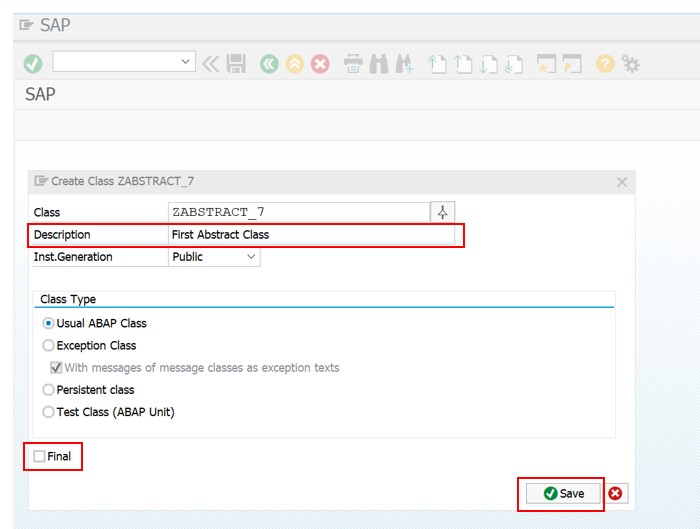700x529 pixels.
Task: Click the green Back arrow icon
Action: click(268, 64)
